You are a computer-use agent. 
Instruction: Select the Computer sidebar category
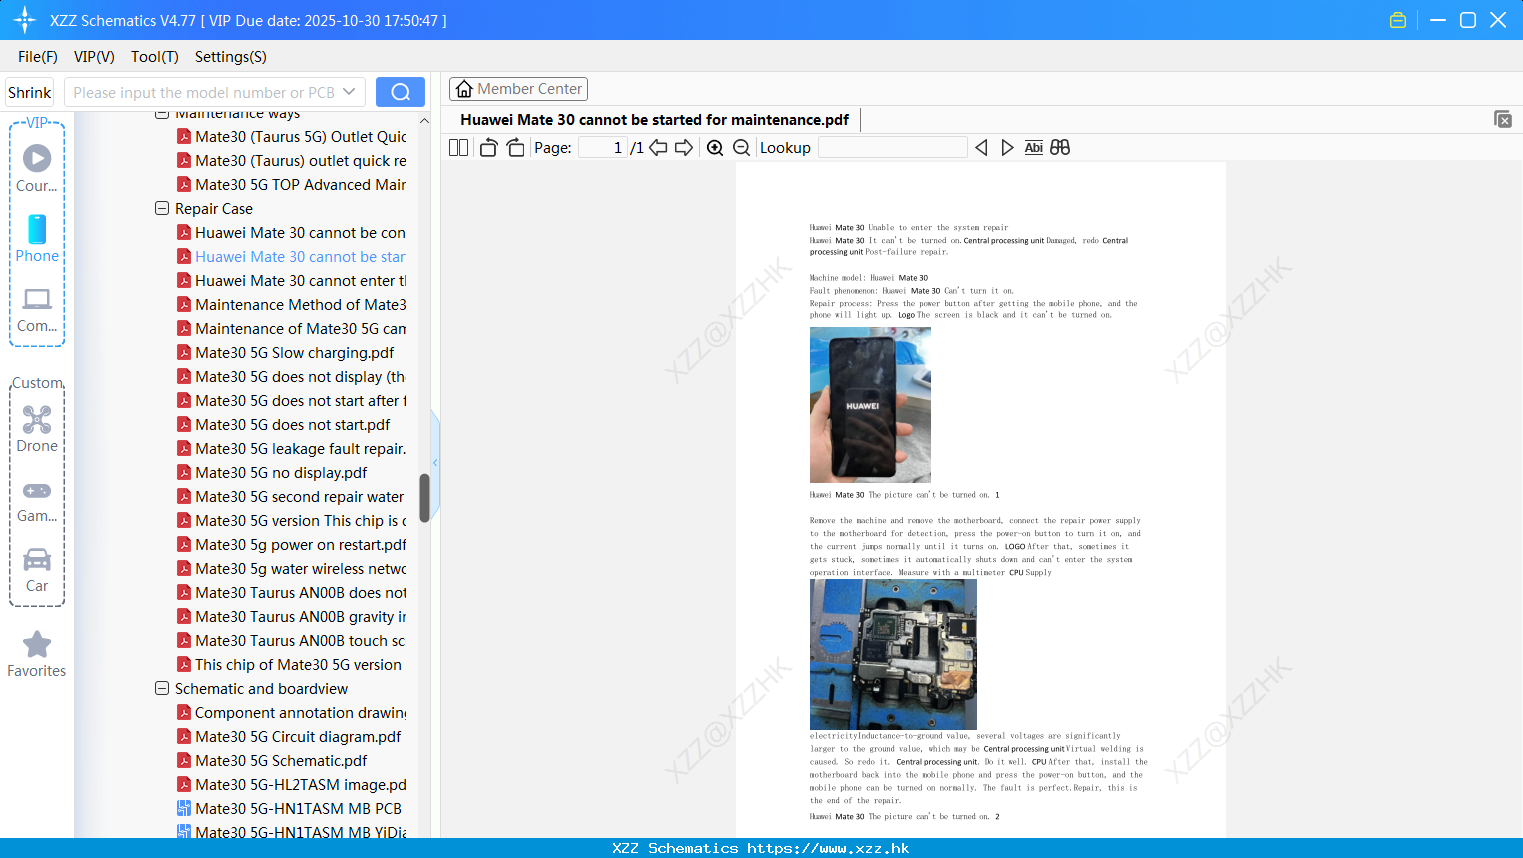click(x=37, y=309)
